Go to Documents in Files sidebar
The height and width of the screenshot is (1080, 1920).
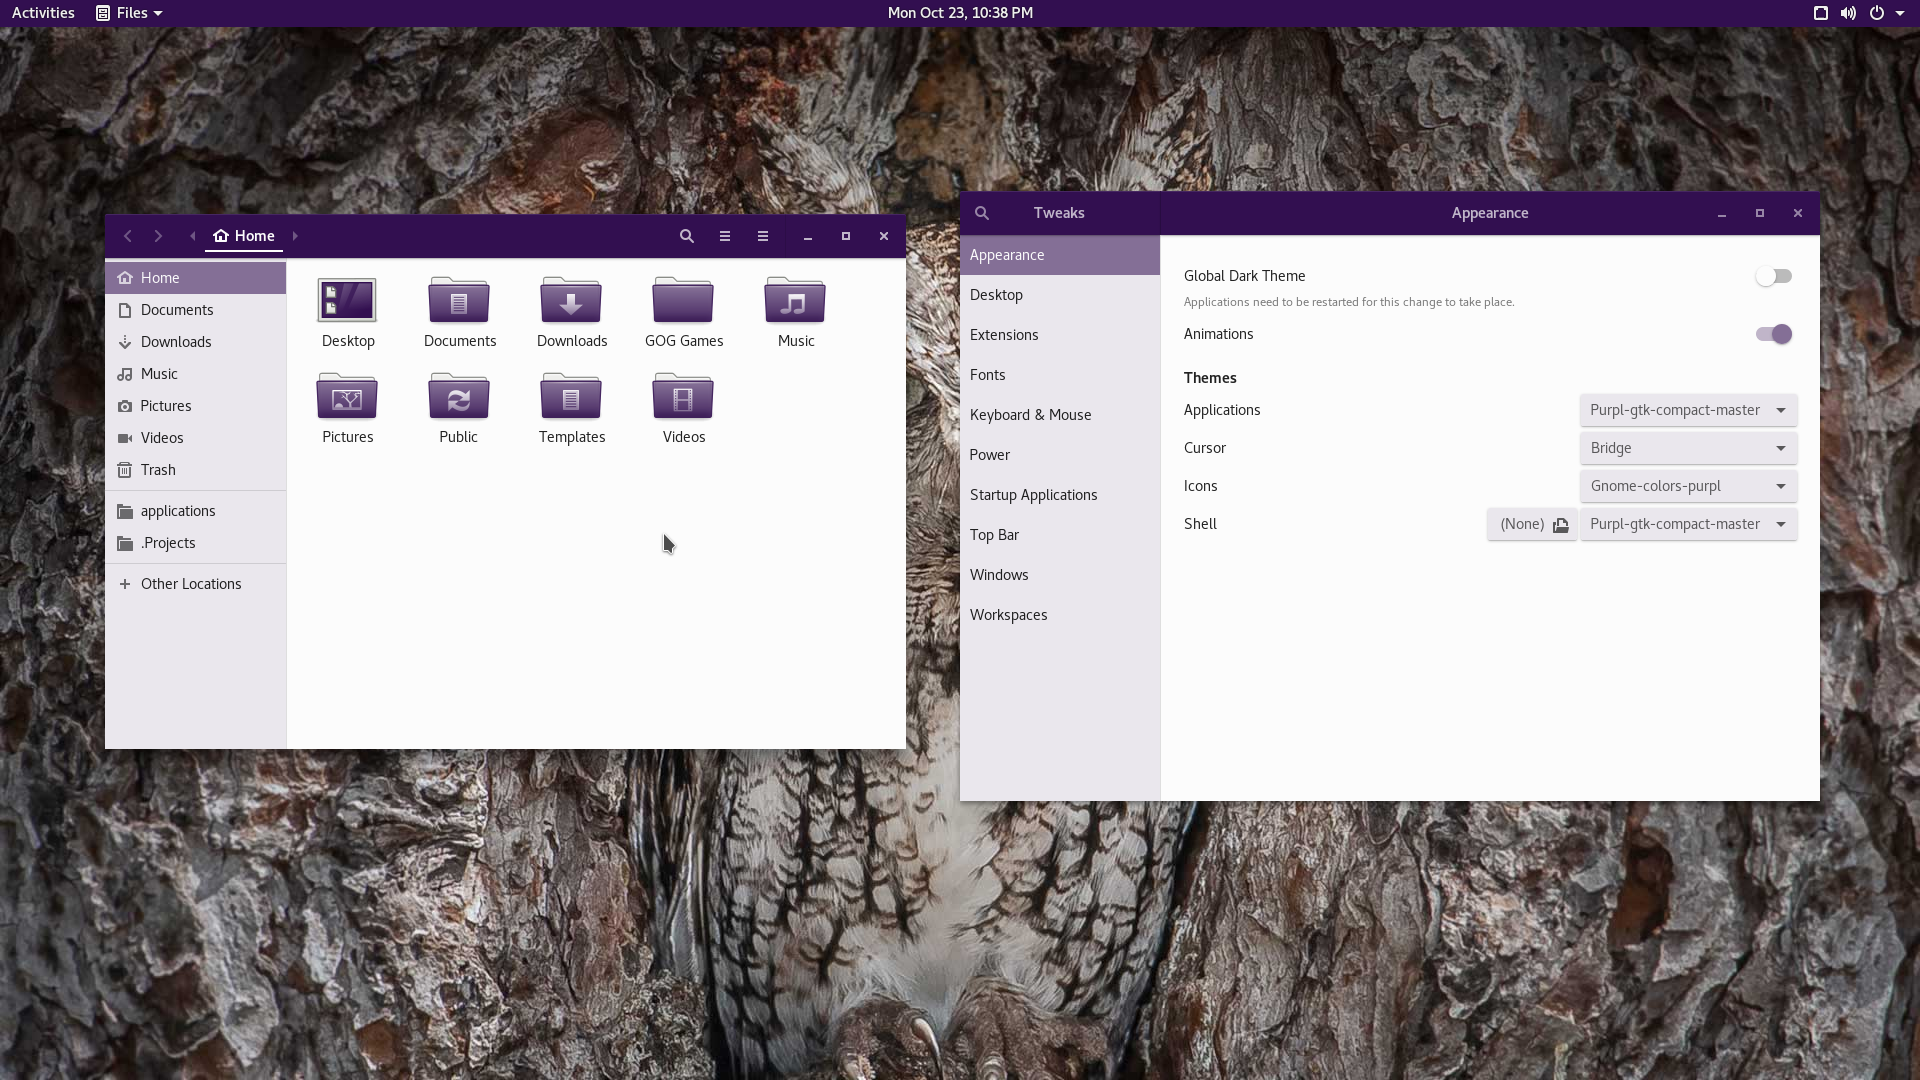(196, 310)
